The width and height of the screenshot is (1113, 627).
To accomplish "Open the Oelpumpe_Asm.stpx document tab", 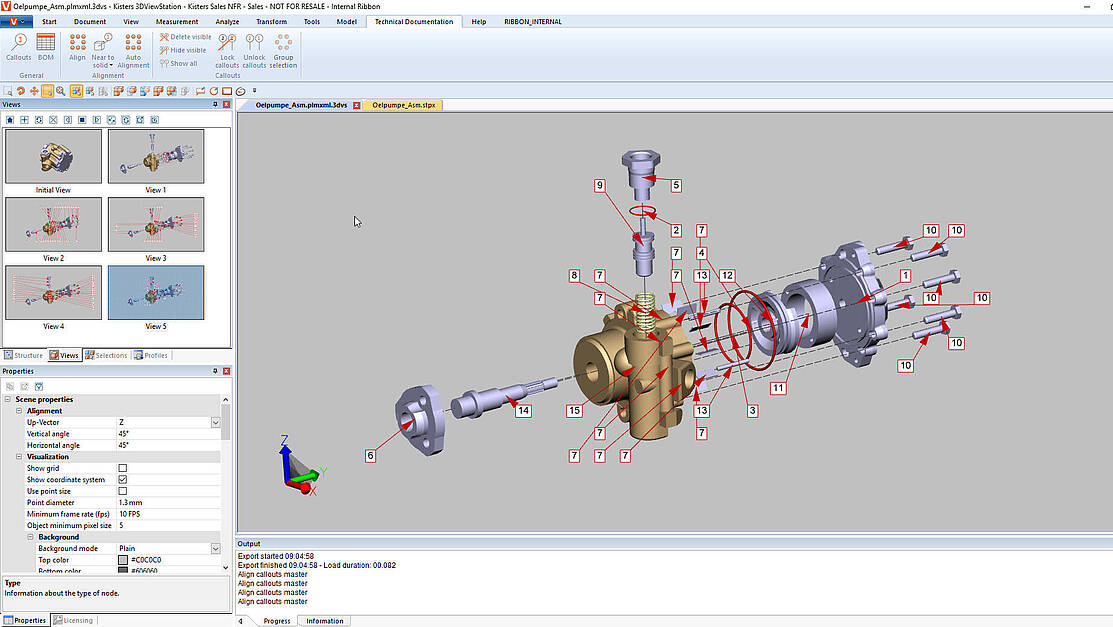I will pyautogui.click(x=403, y=105).
